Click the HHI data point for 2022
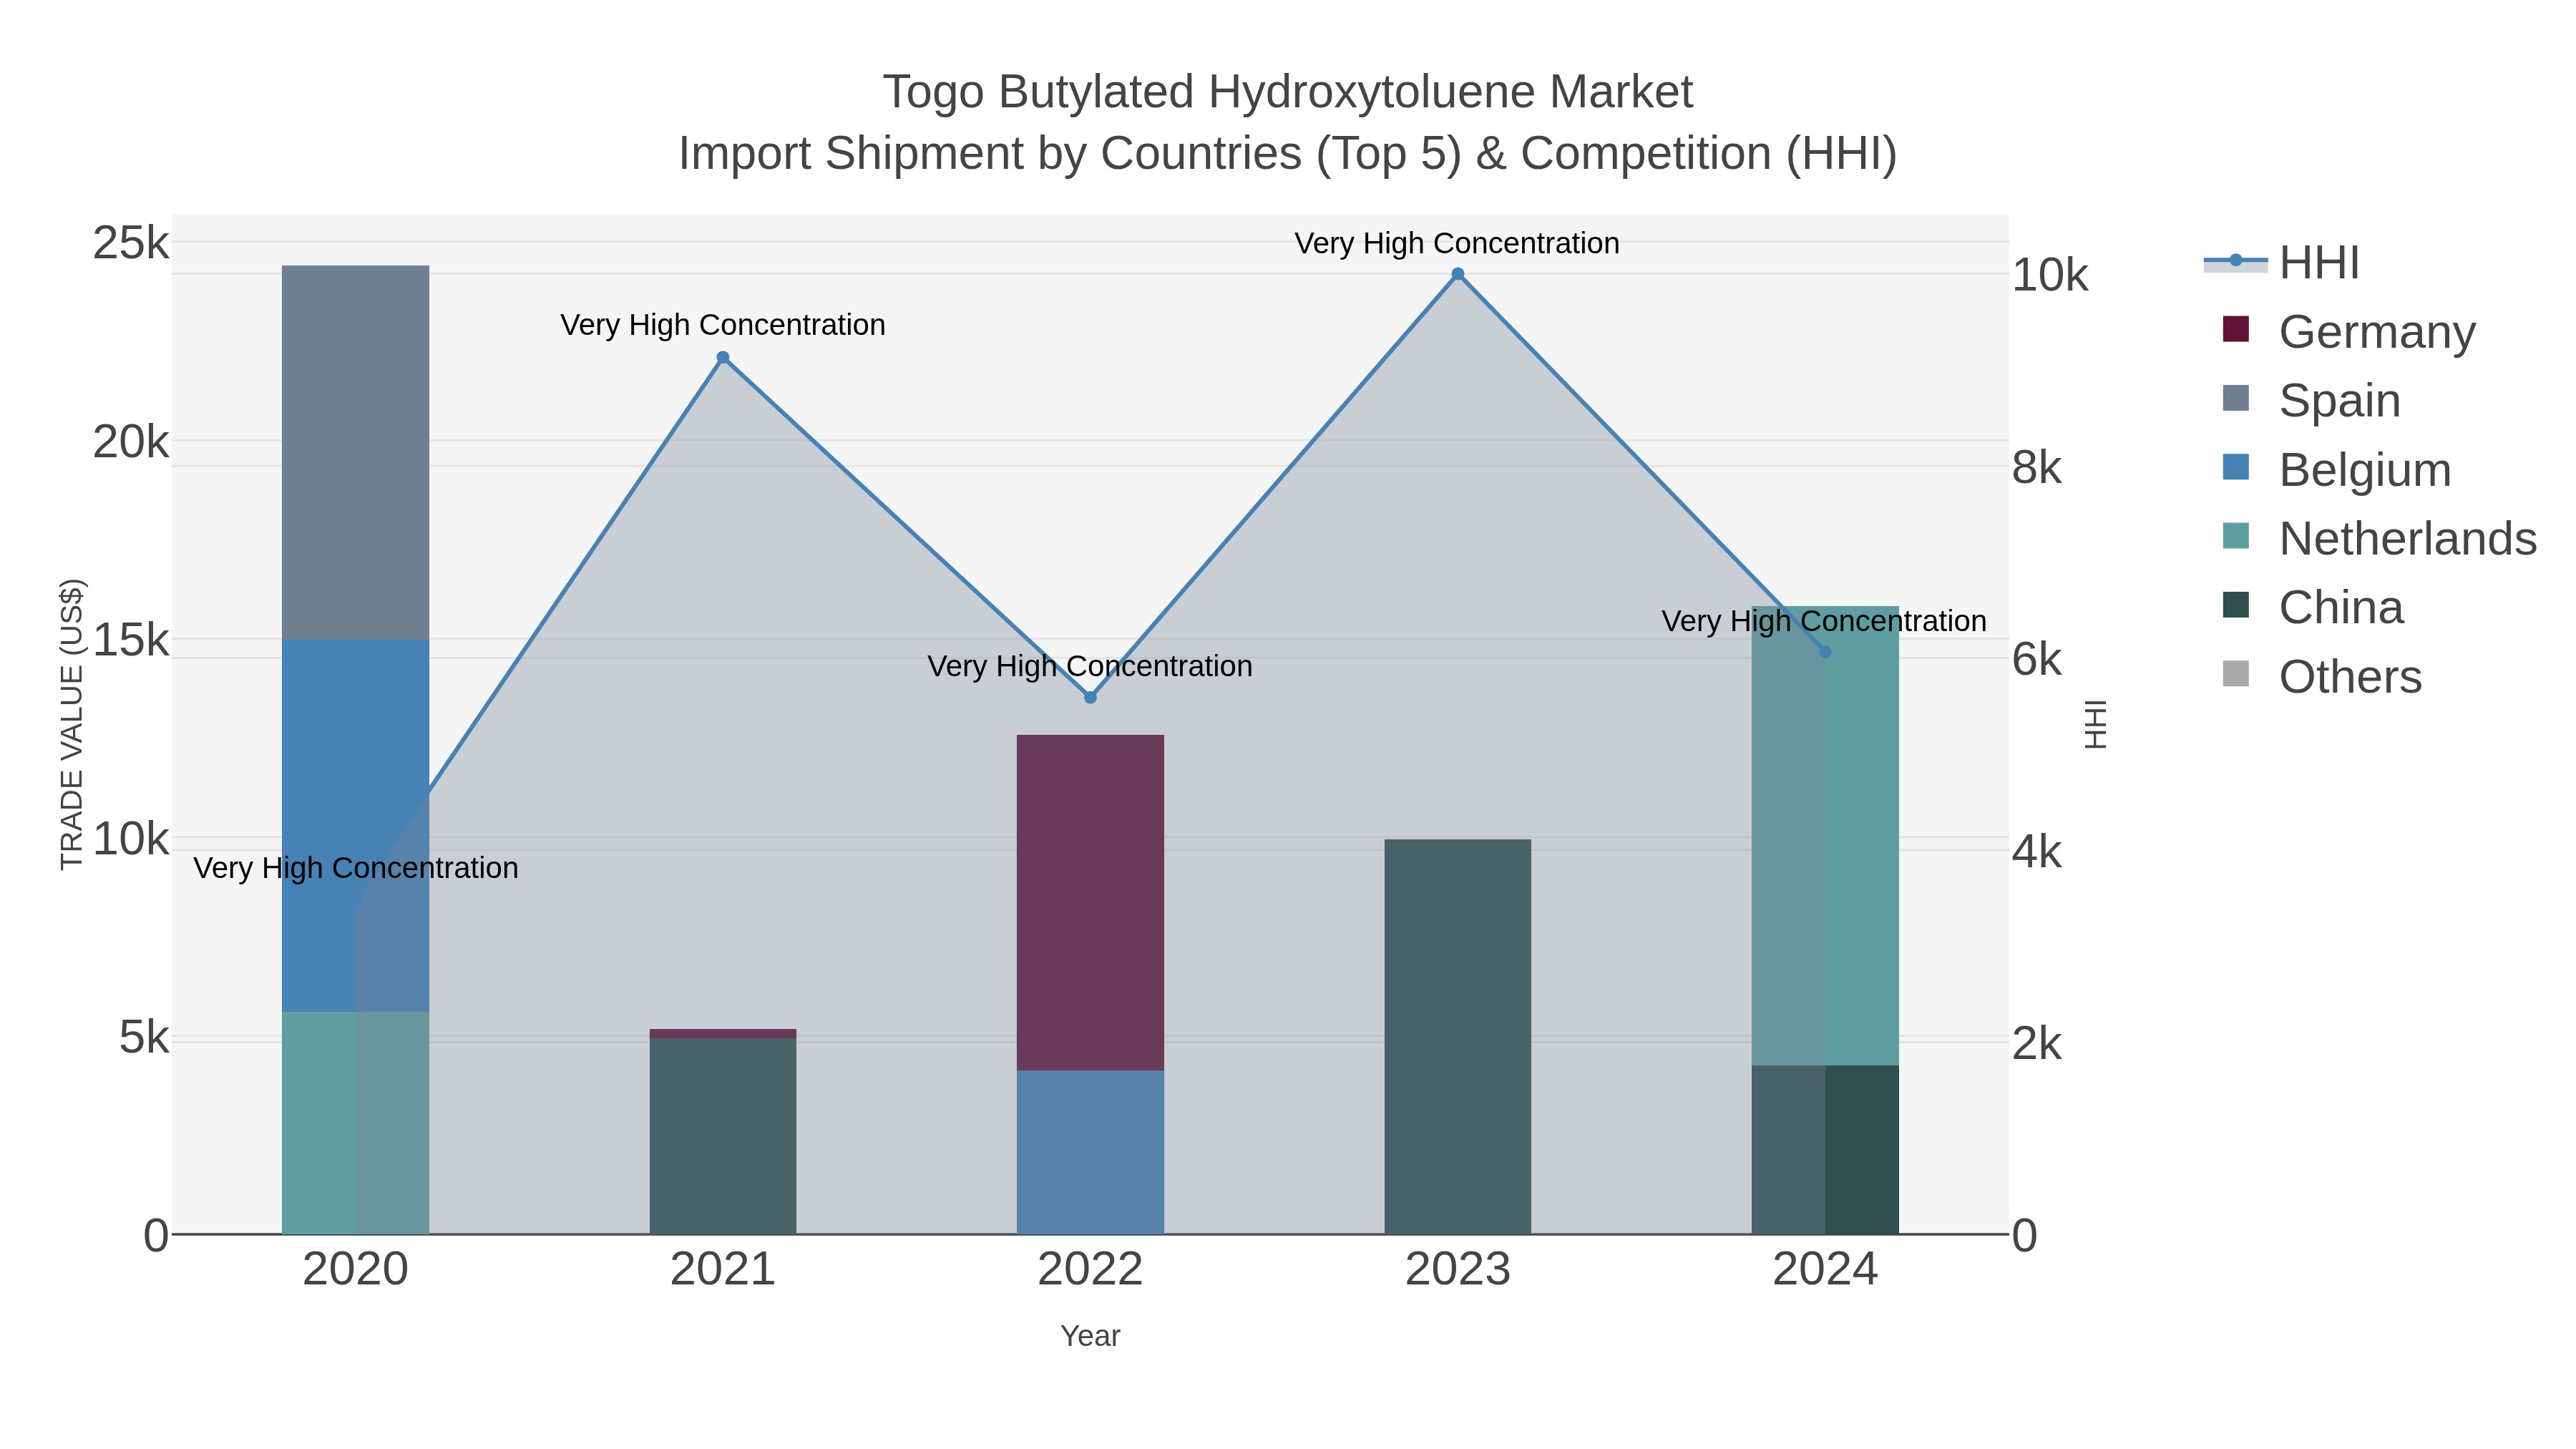The width and height of the screenshot is (2576, 1449). click(x=1090, y=697)
